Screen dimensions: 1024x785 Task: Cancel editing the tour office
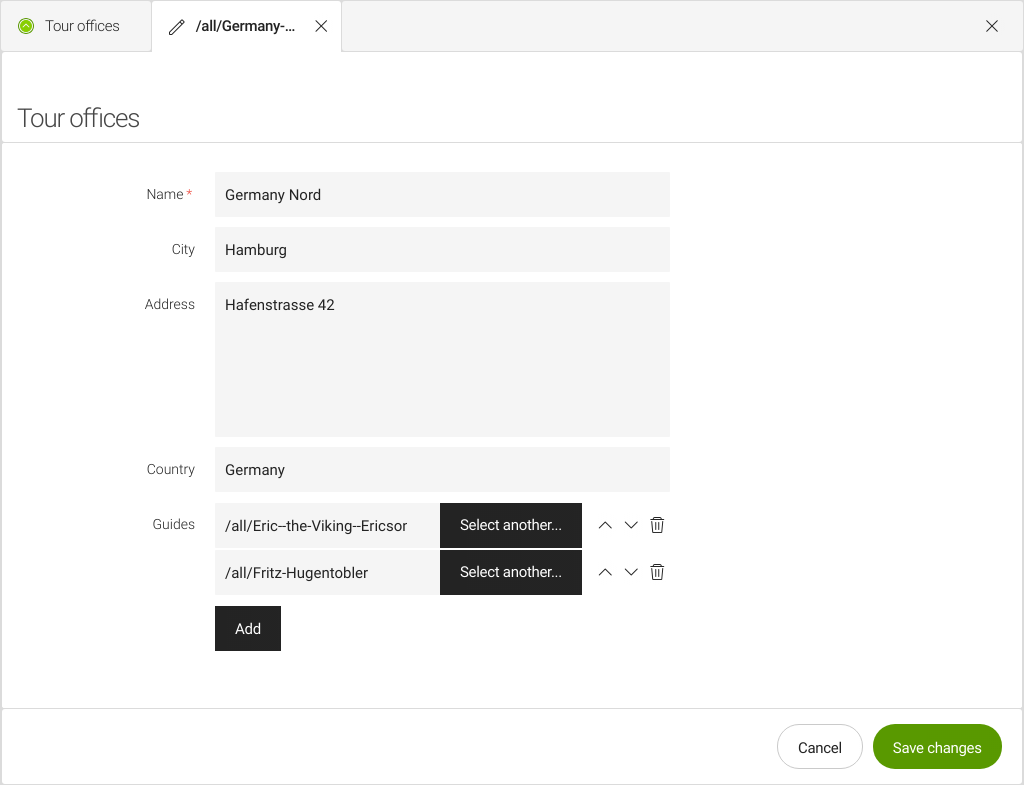(819, 747)
